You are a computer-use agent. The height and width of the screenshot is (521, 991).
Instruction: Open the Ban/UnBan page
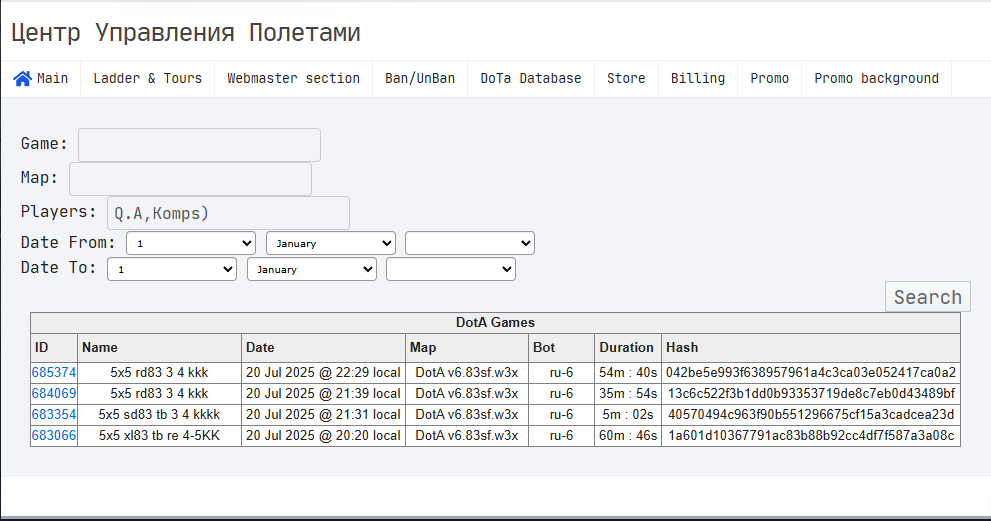tap(420, 79)
